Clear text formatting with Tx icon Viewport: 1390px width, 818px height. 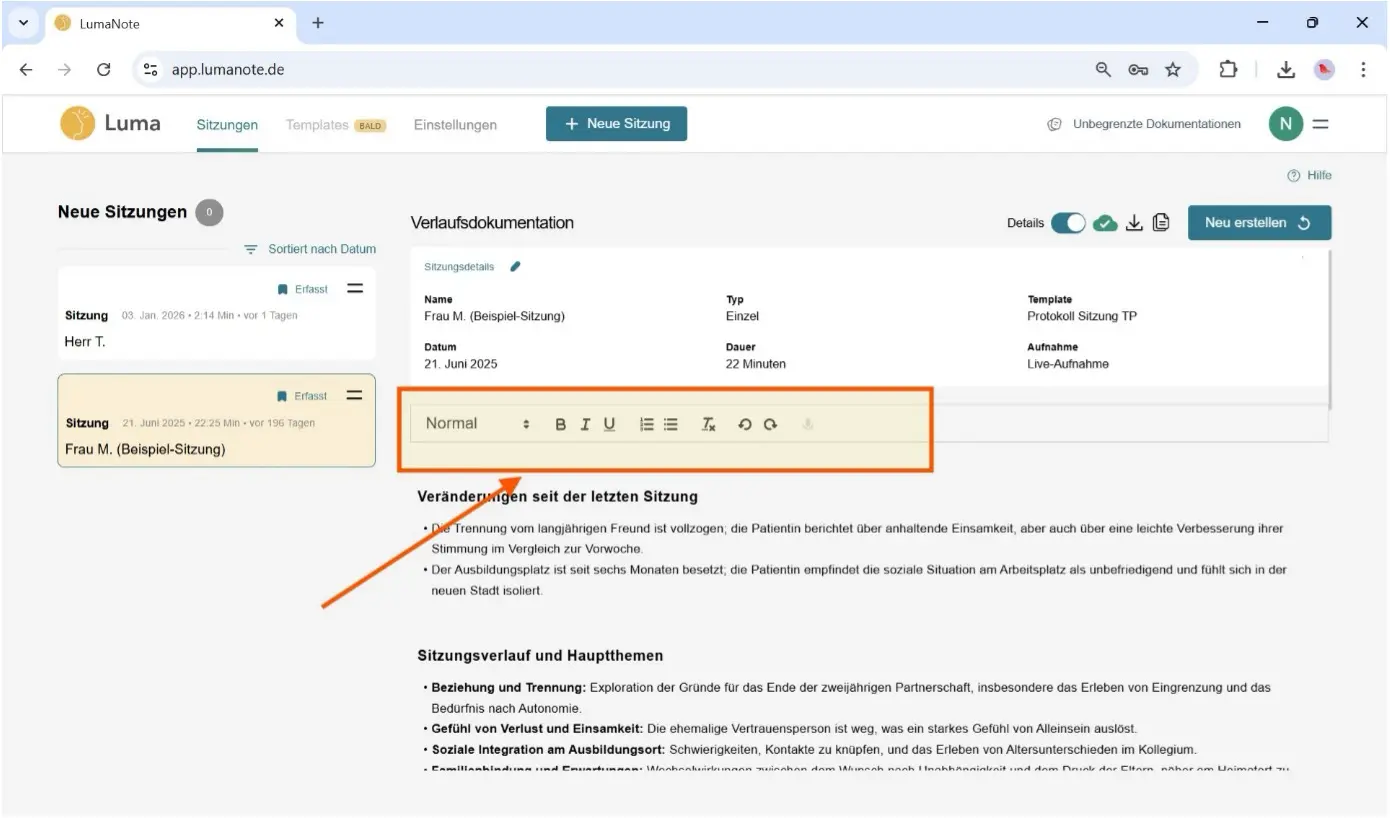(x=708, y=424)
